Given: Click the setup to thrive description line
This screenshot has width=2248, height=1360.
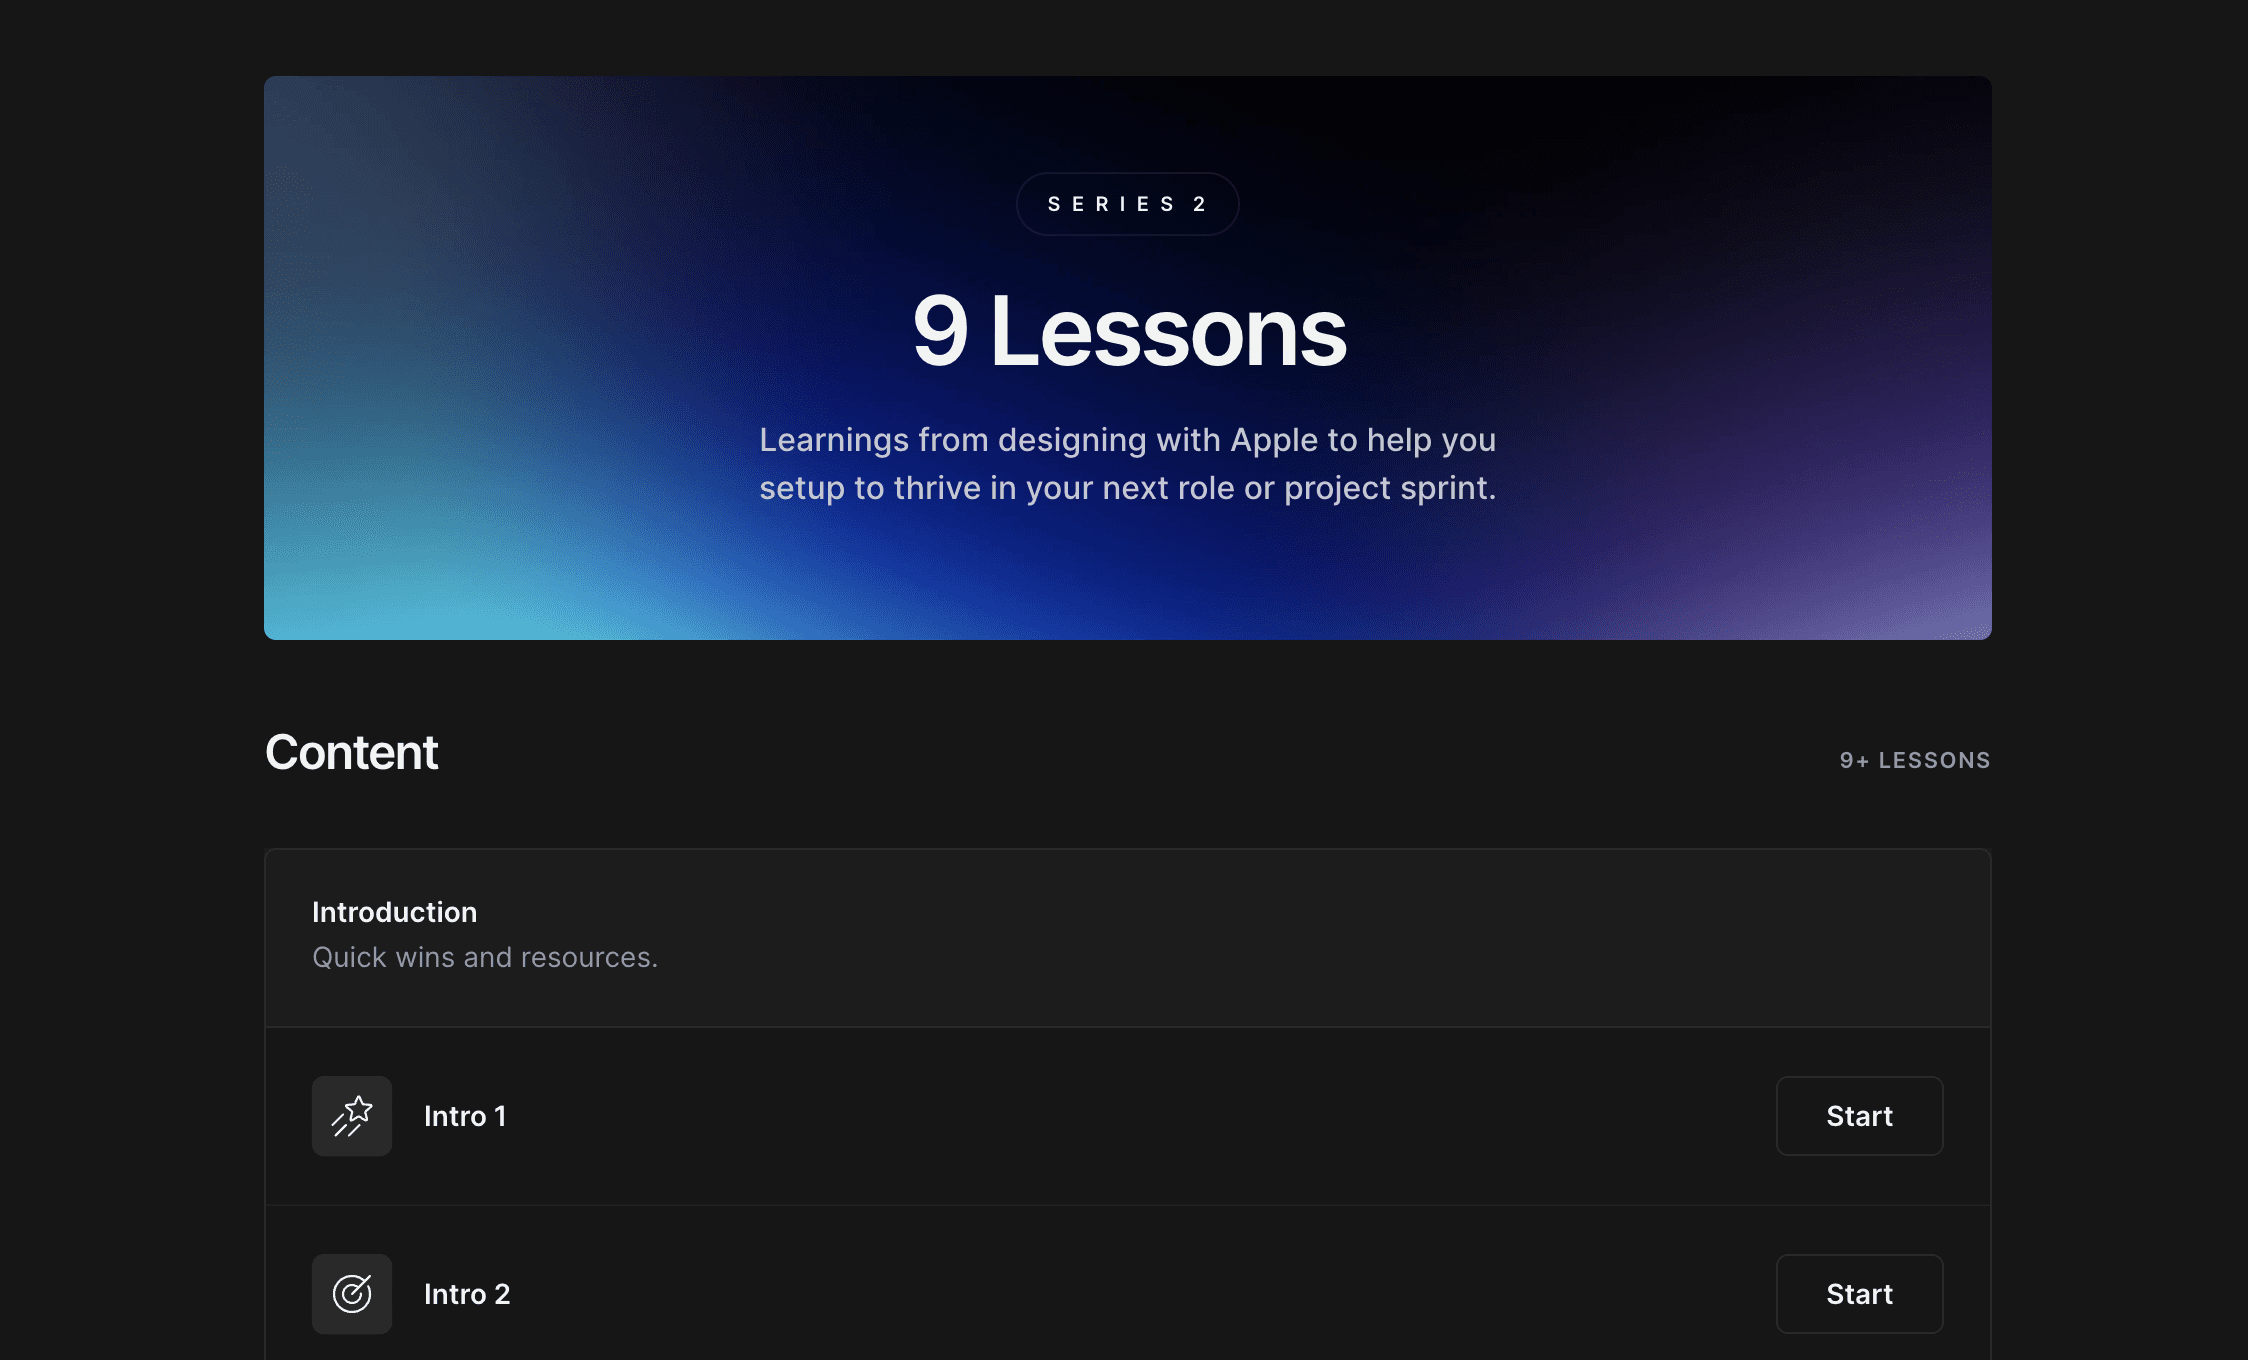Looking at the screenshot, I should point(1127,488).
